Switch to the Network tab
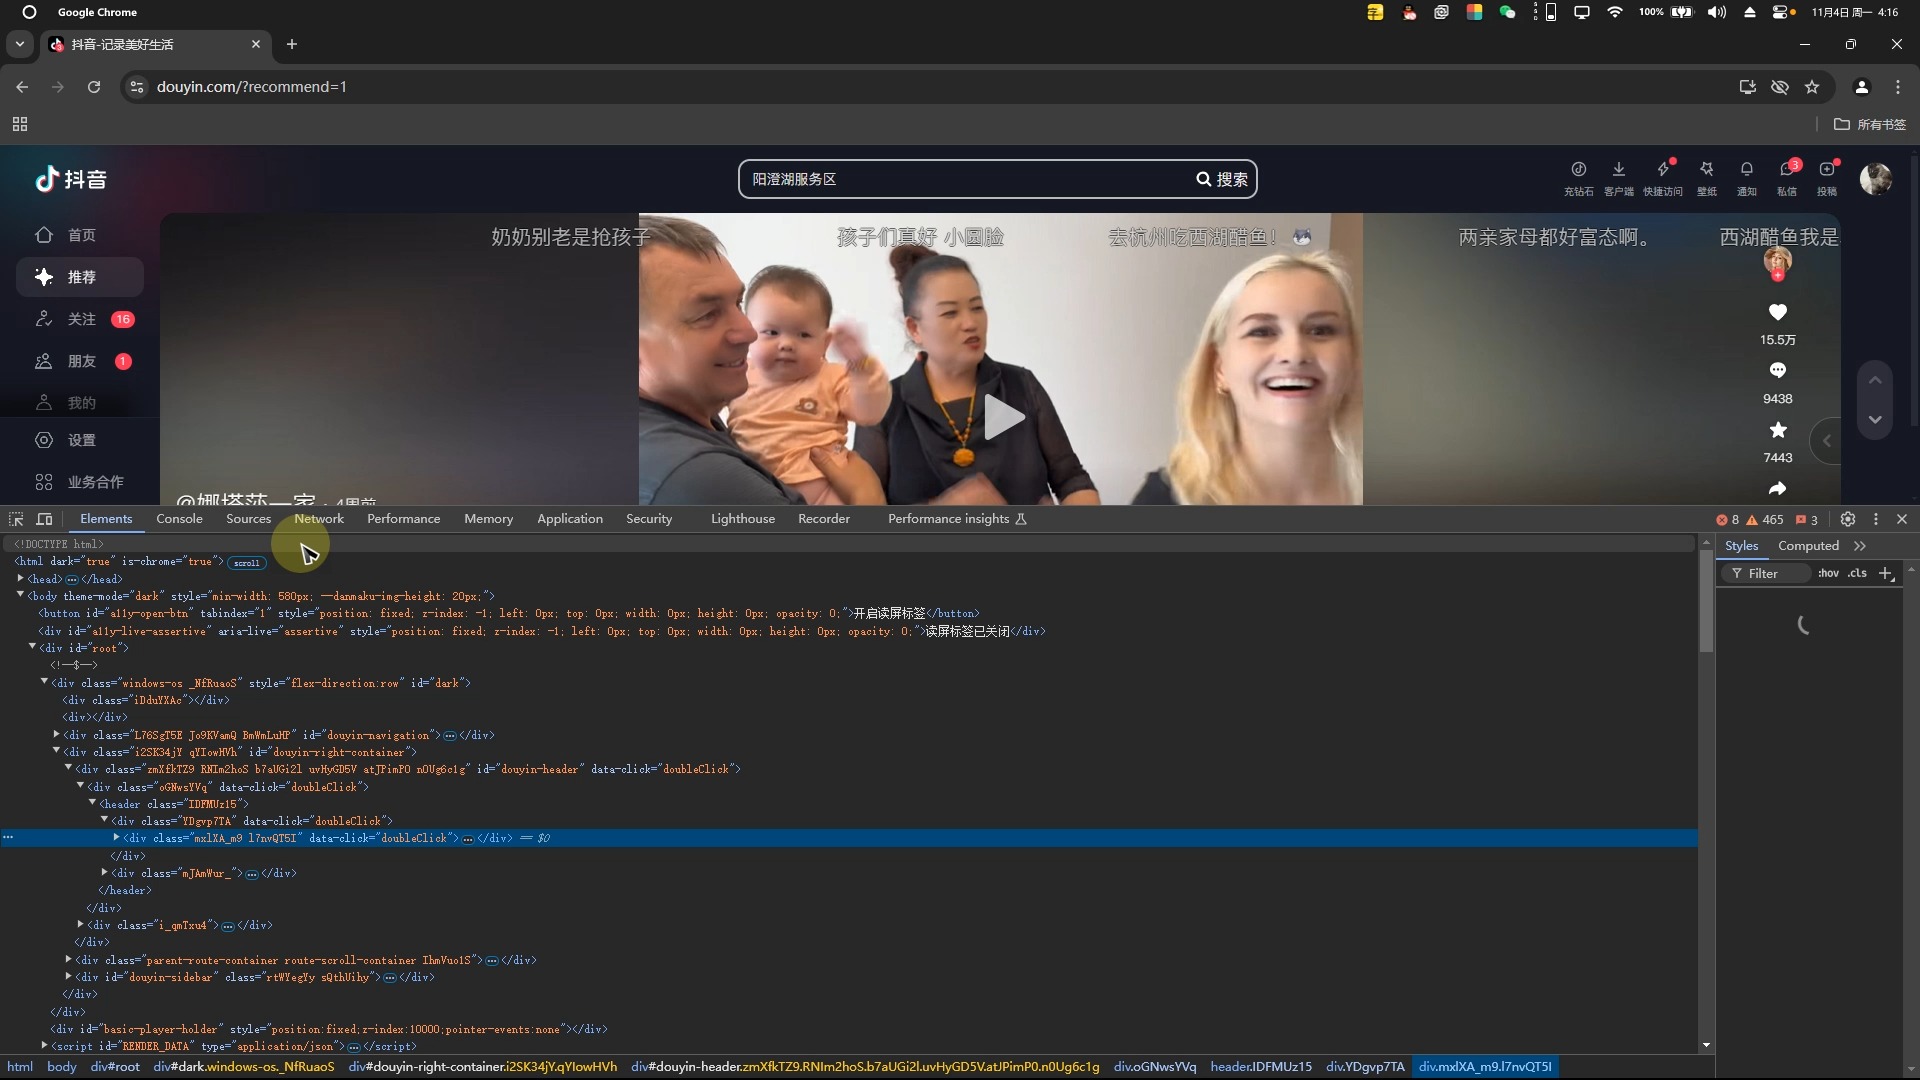The height and width of the screenshot is (1080, 1920). (x=319, y=519)
